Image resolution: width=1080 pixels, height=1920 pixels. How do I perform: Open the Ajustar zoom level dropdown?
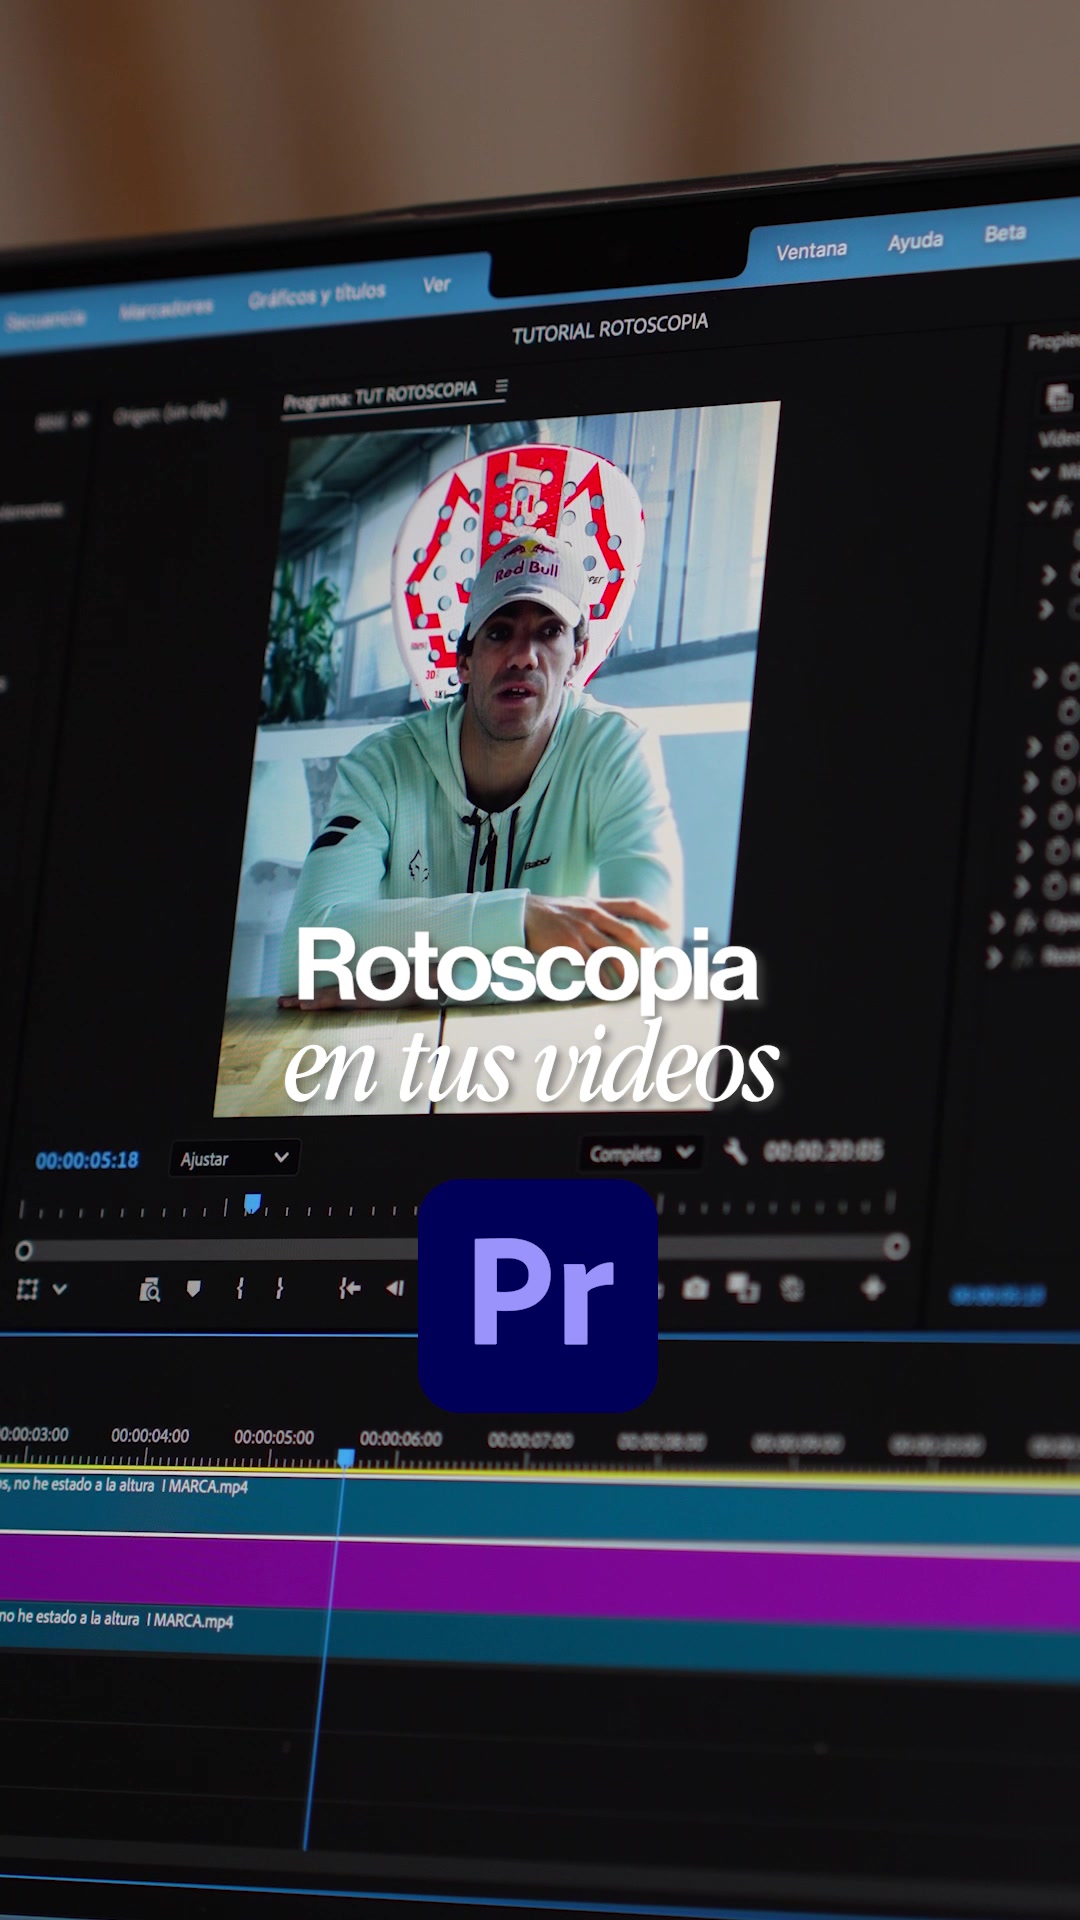pyautogui.click(x=235, y=1158)
